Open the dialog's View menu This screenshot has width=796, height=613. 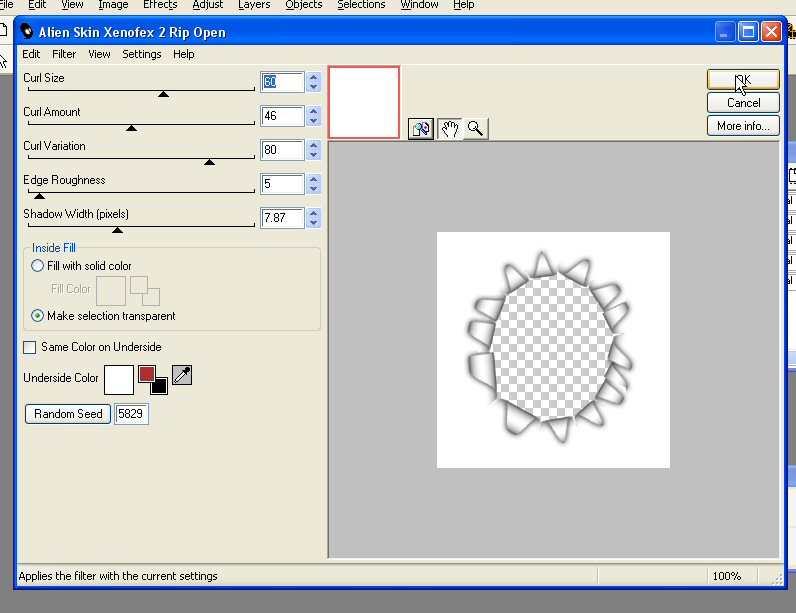click(x=99, y=54)
